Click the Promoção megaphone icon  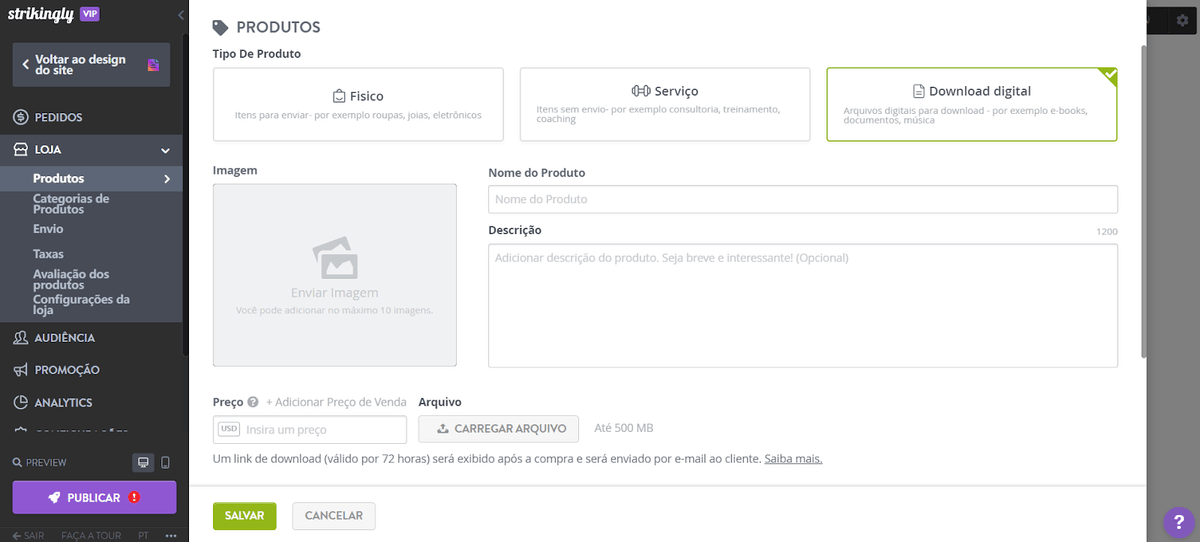pyautogui.click(x=20, y=370)
